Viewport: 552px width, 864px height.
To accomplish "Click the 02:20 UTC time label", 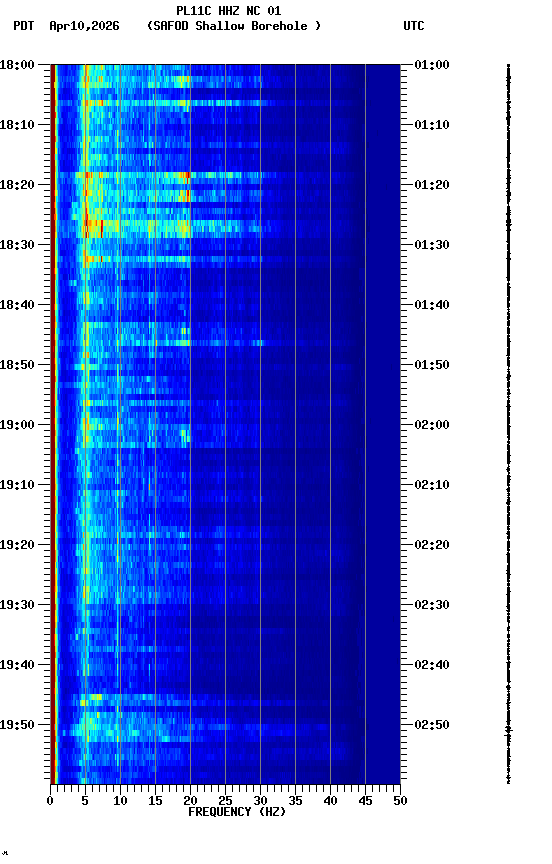I will point(432,546).
